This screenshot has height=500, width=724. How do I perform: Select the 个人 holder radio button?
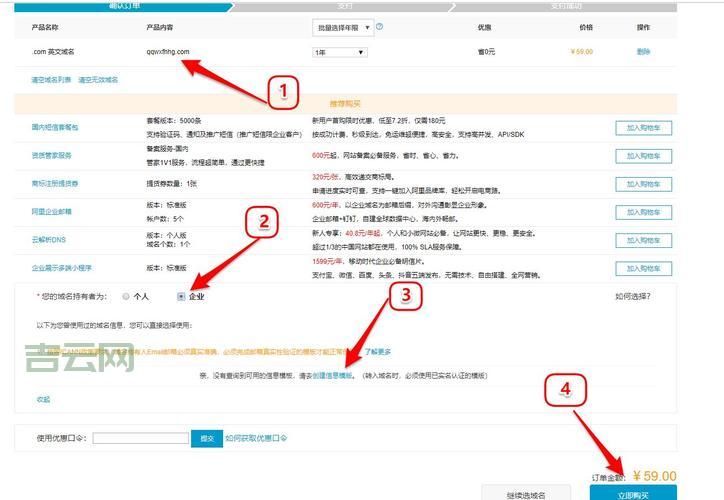126,296
